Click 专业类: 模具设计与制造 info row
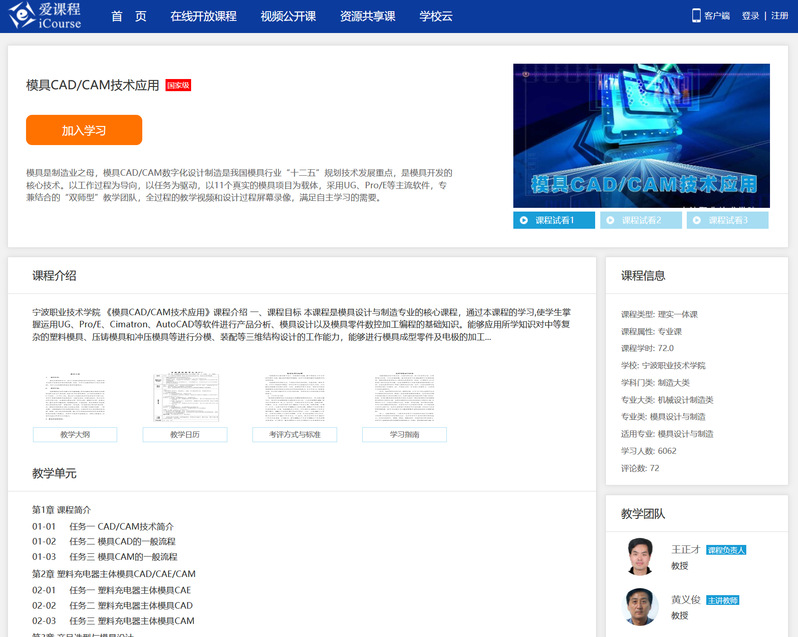Screen dimensions: 798x637 pyautogui.click(x=663, y=417)
